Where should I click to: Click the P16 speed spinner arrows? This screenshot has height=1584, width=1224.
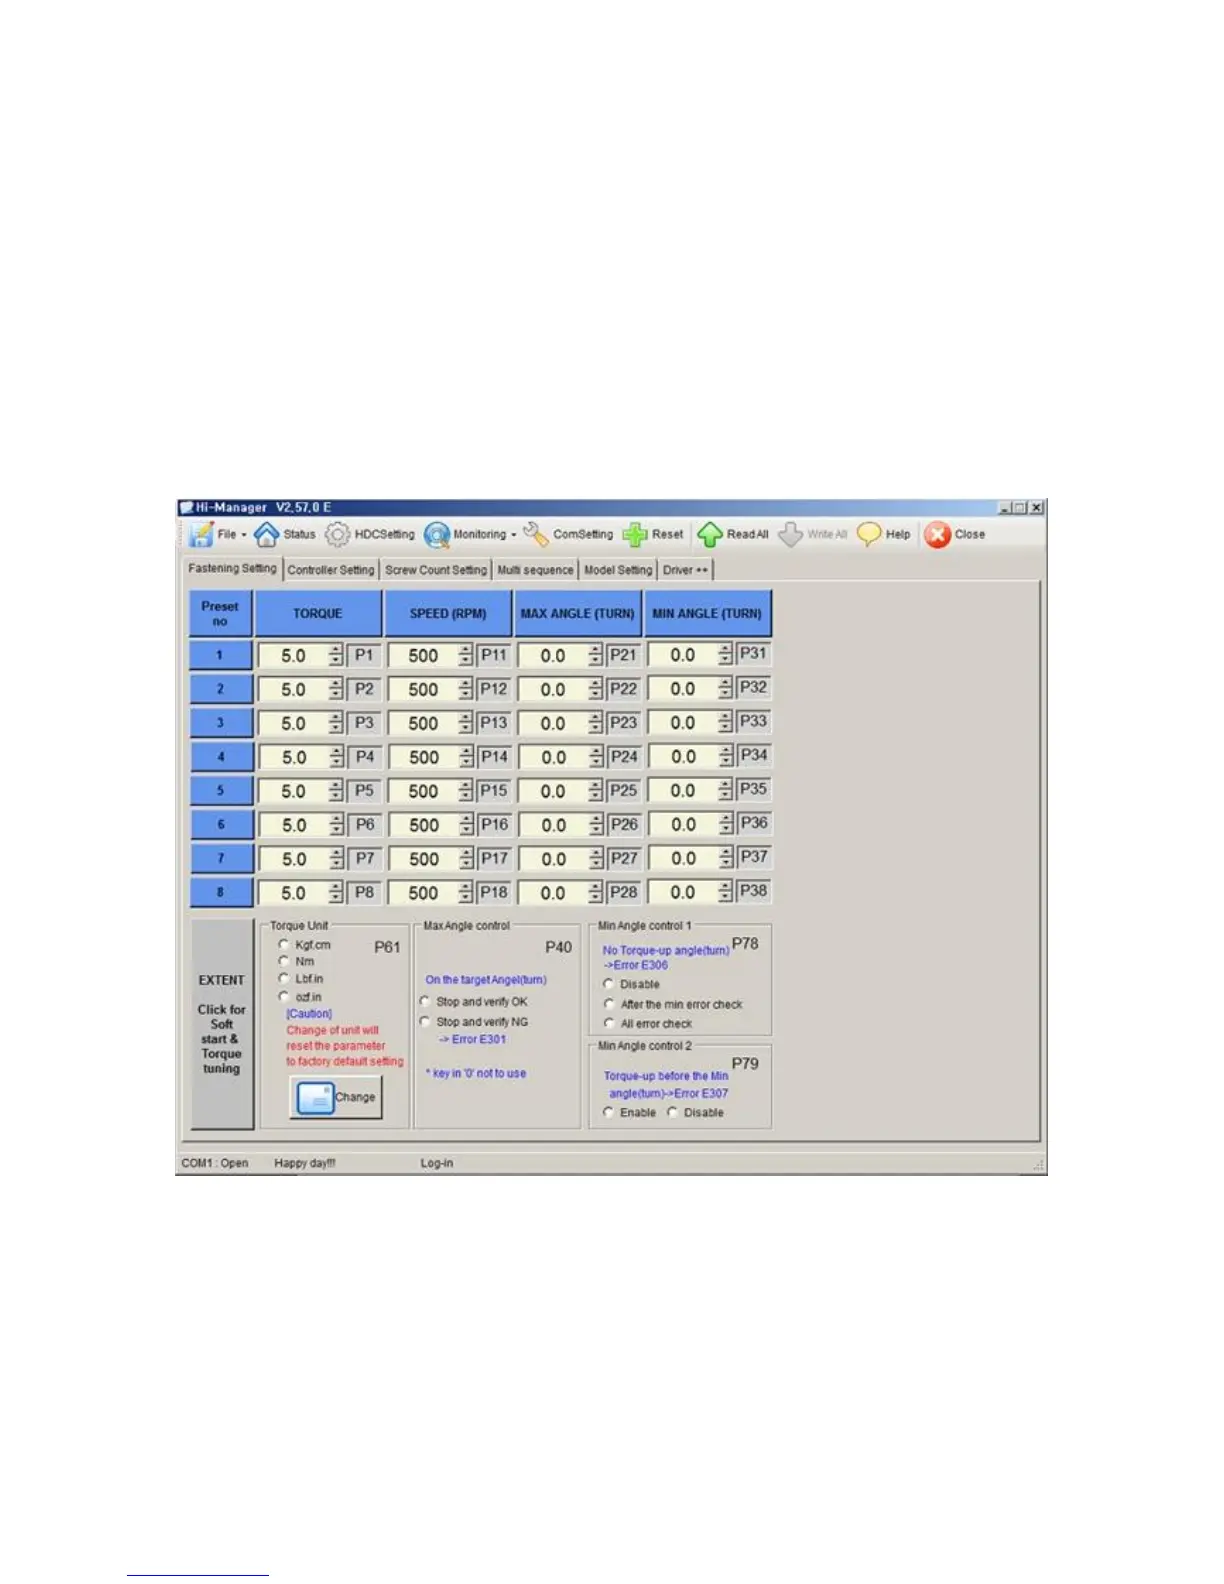pyautogui.click(x=466, y=825)
